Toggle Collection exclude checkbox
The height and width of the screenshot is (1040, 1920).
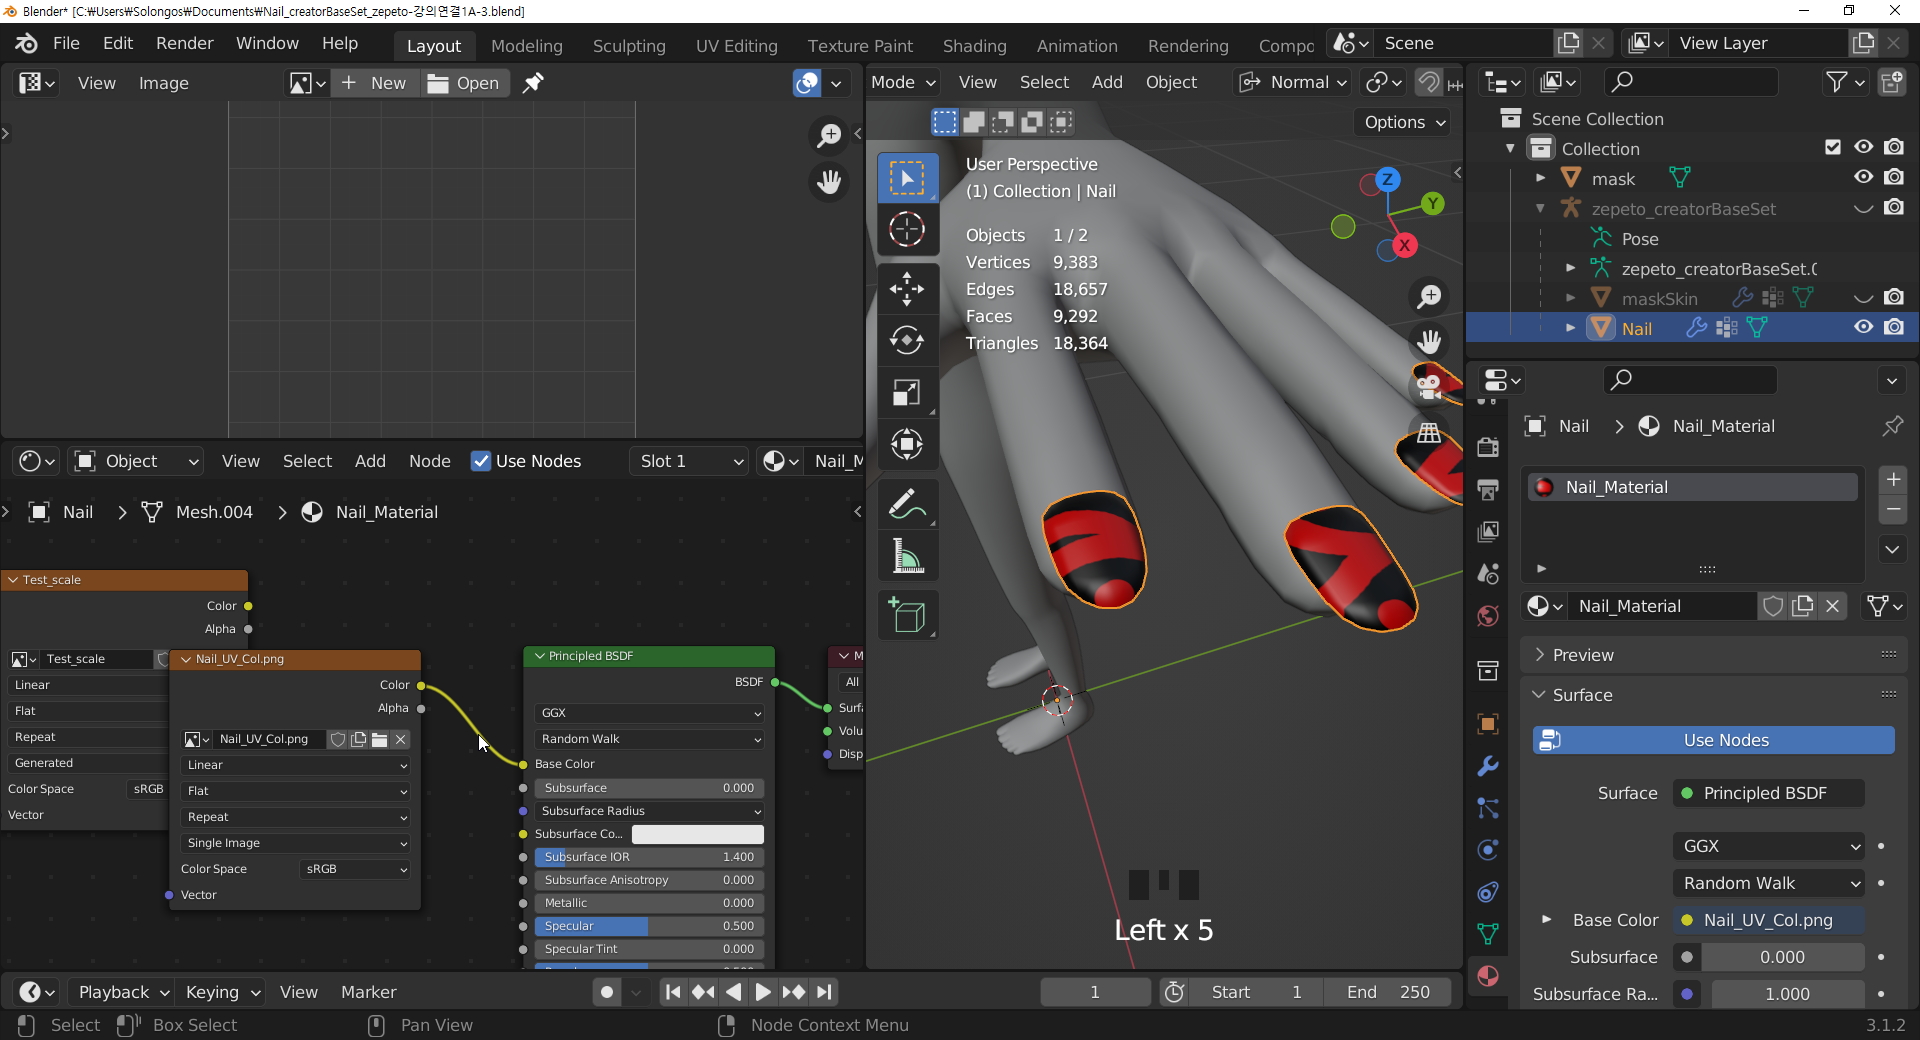click(1833, 148)
